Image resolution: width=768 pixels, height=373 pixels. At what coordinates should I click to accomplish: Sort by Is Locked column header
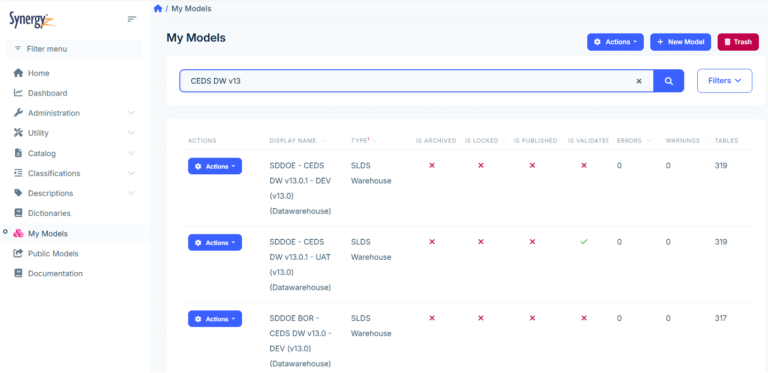(485, 140)
